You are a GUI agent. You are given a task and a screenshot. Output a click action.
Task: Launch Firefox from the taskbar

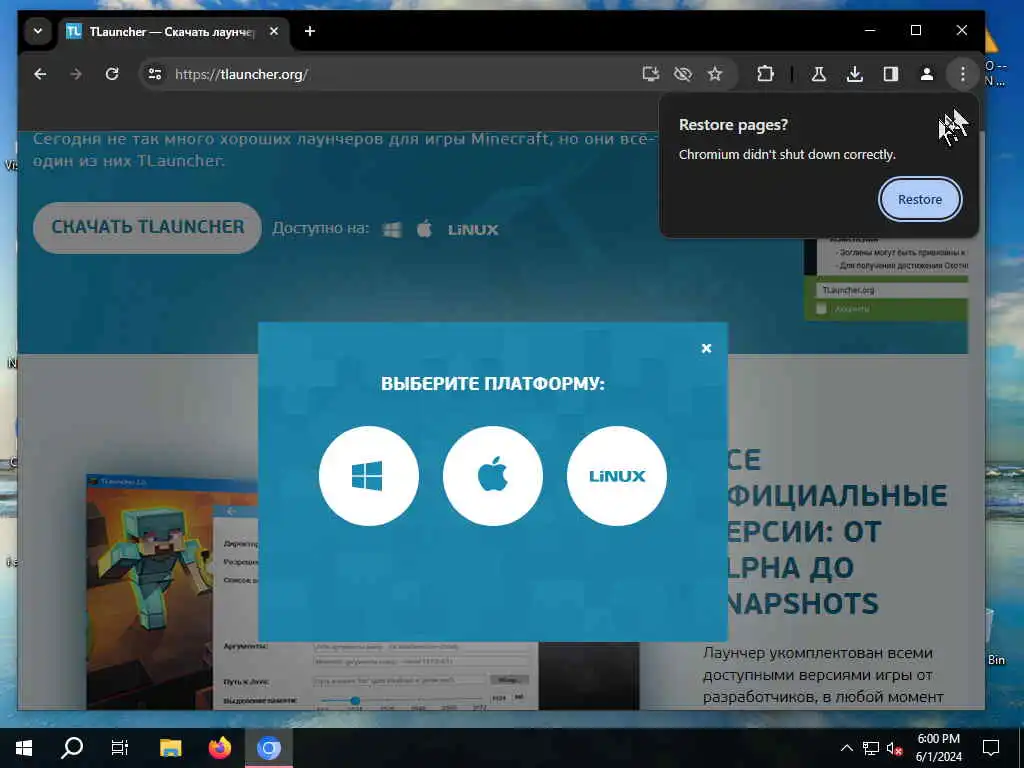[x=219, y=748]
